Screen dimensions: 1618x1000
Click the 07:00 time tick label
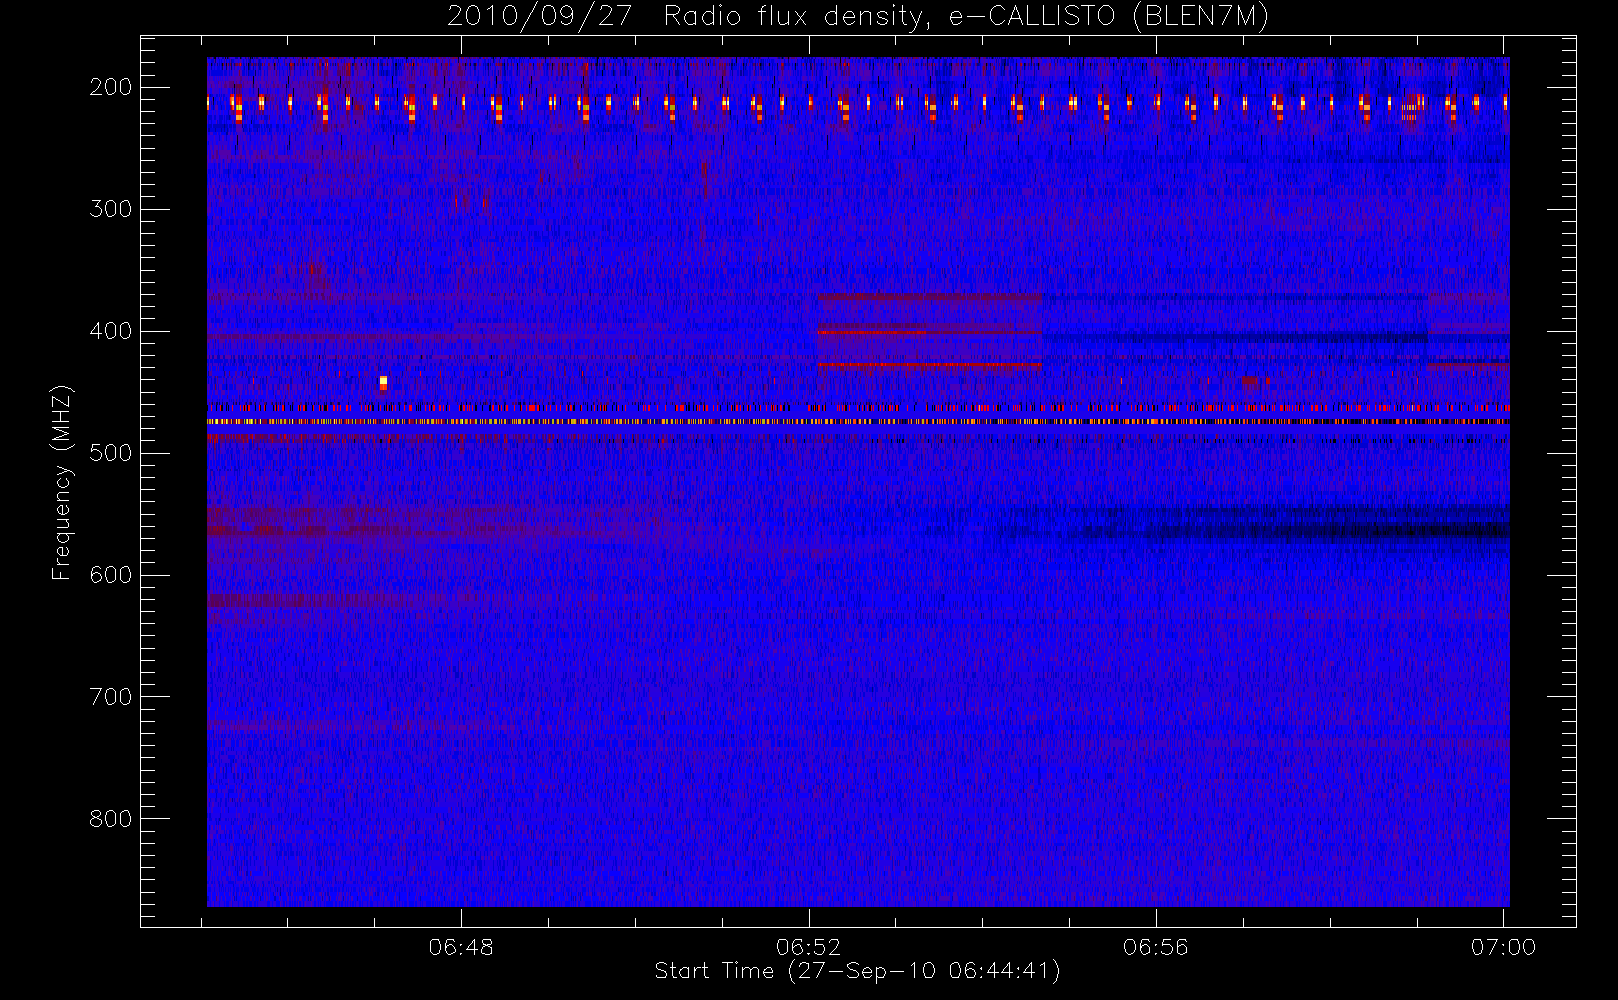coord(1503,947)
